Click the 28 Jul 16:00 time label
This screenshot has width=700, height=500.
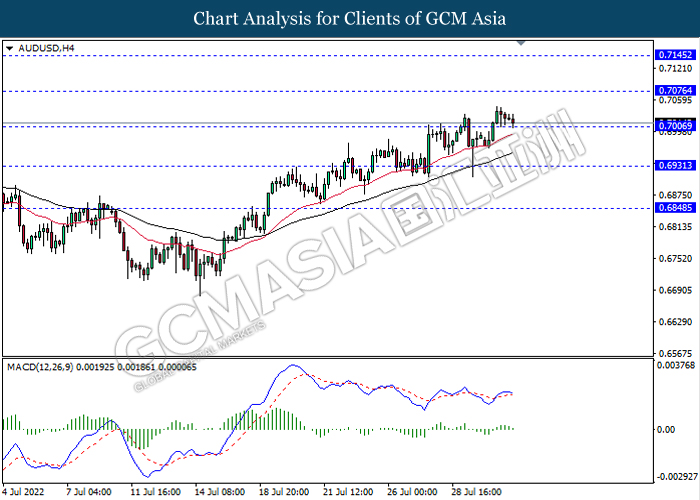477,492
